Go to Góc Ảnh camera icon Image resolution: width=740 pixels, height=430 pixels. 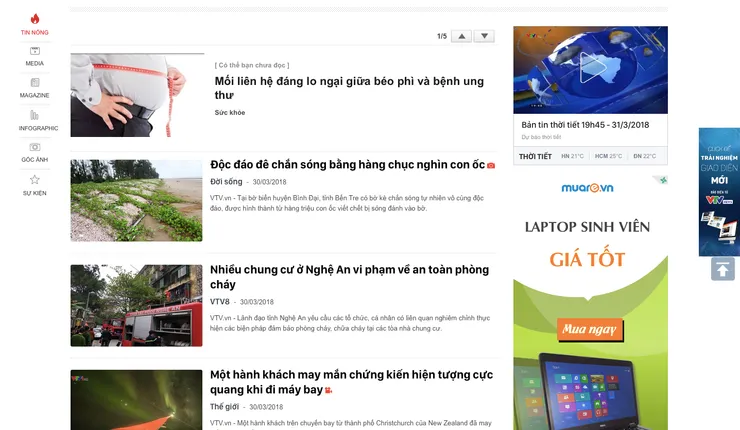[35, 147]
